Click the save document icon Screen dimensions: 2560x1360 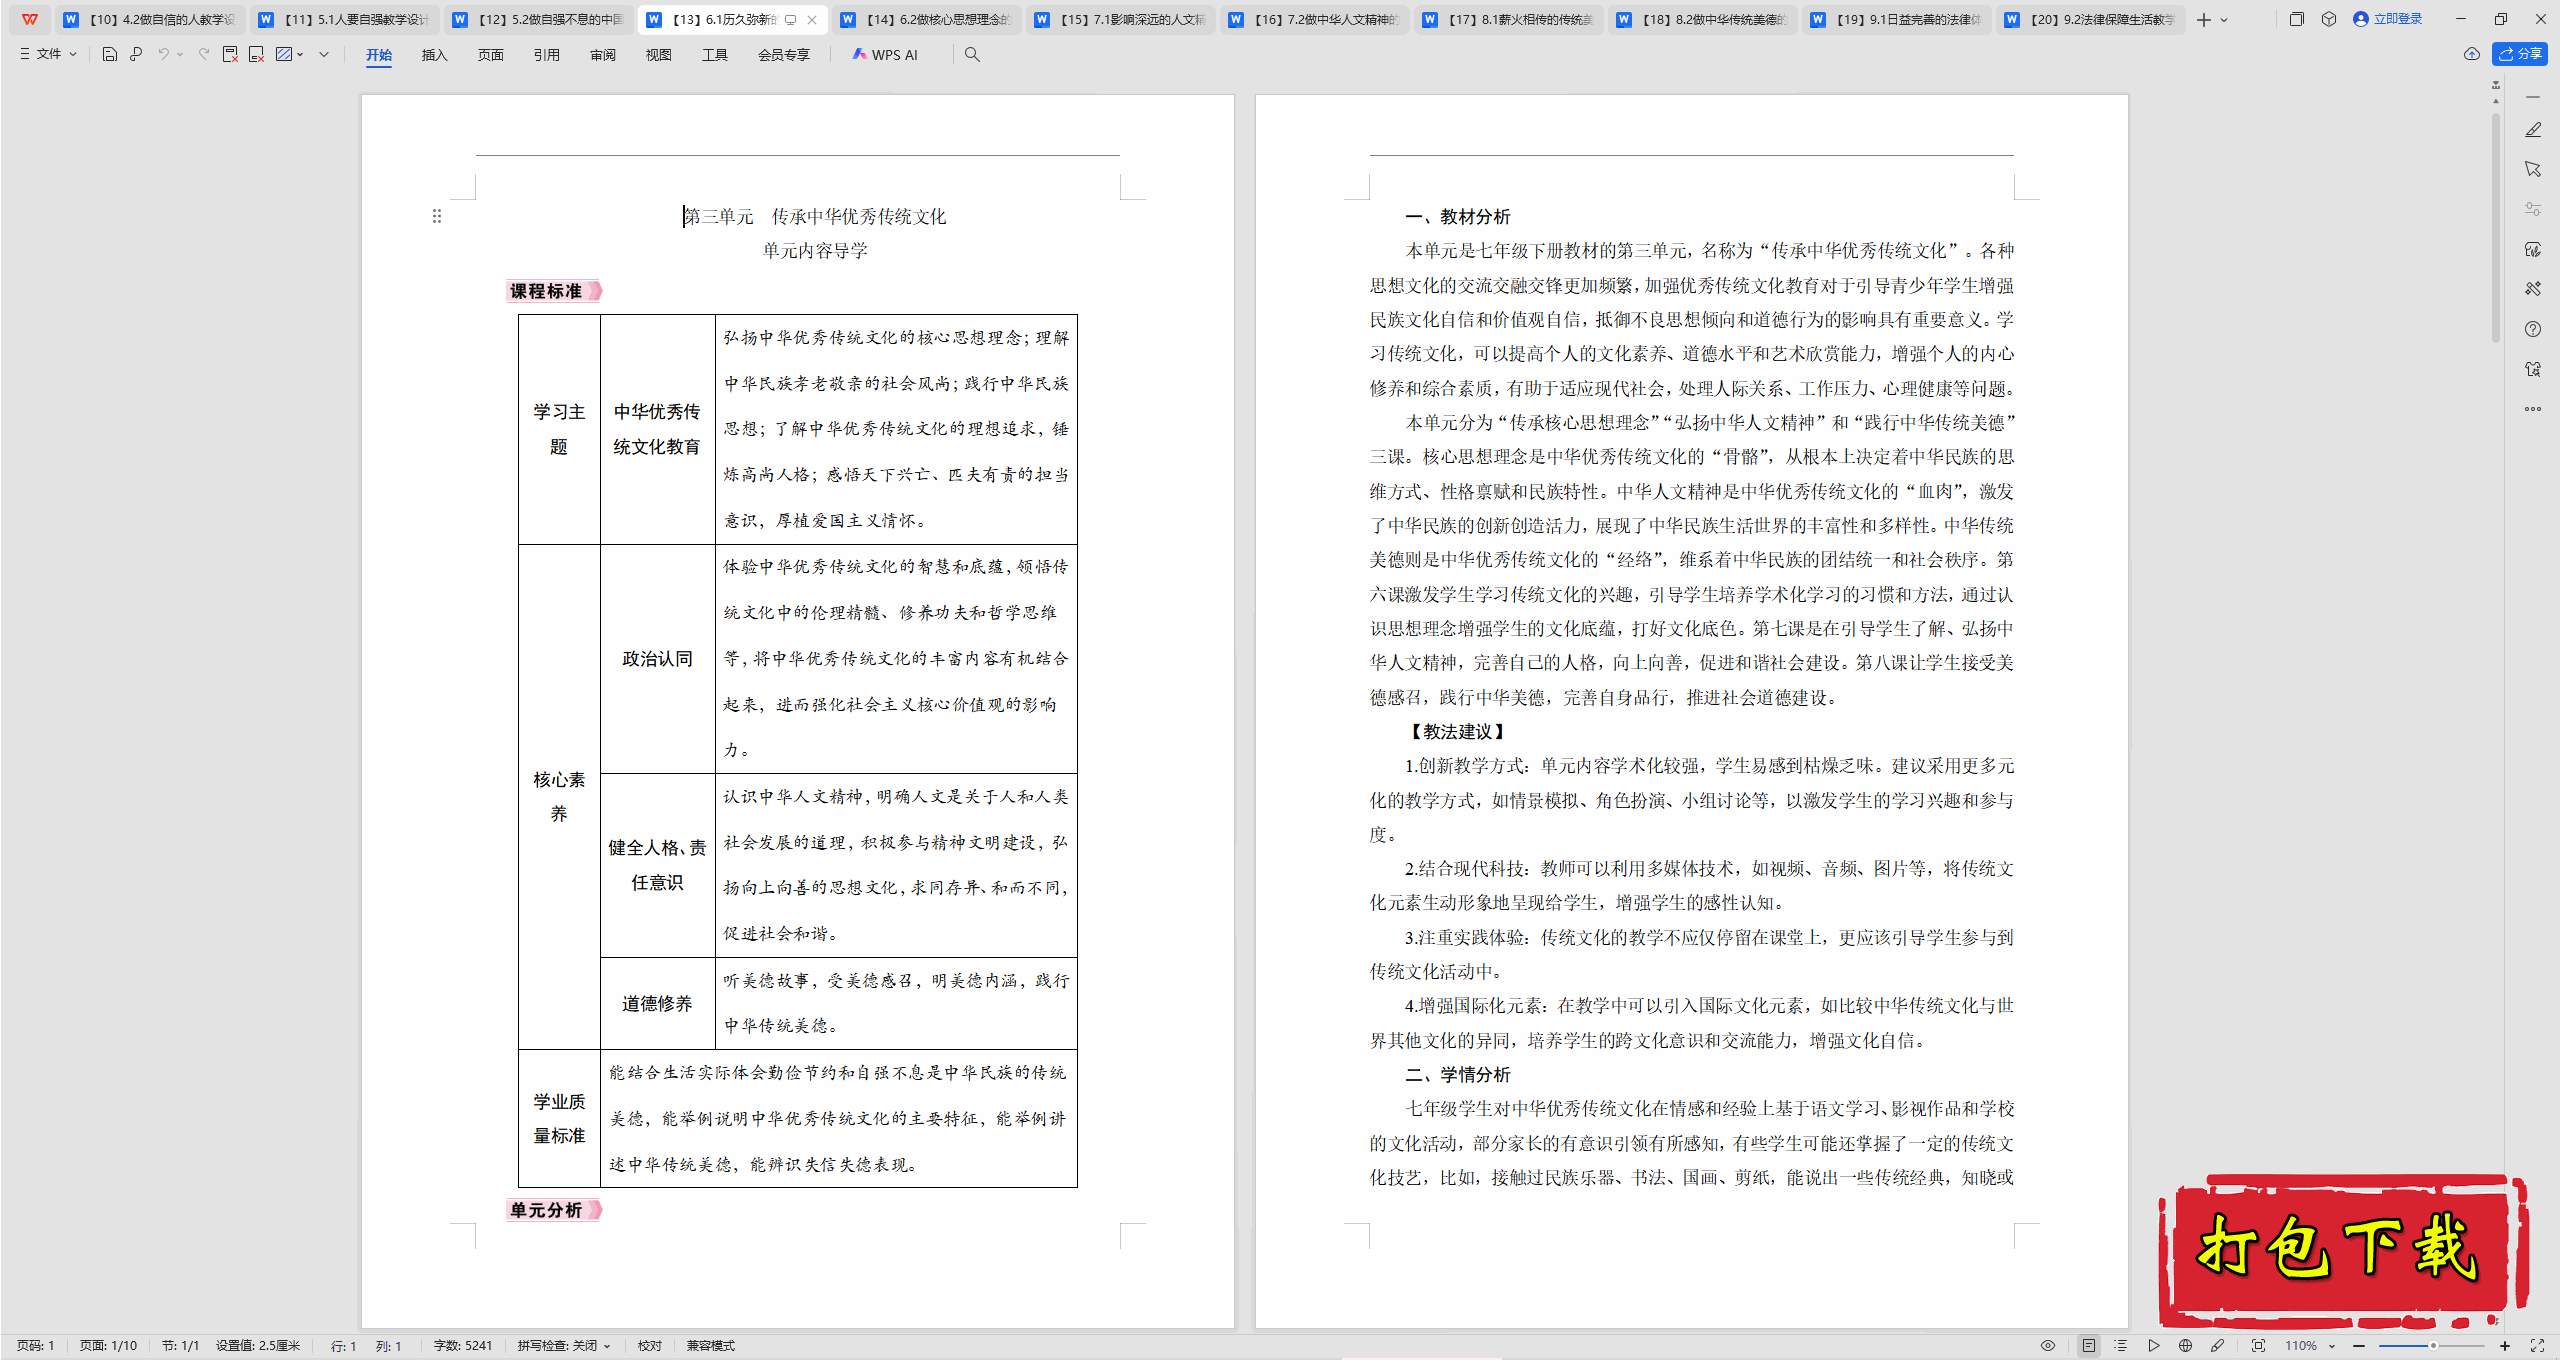coord(110,54)
